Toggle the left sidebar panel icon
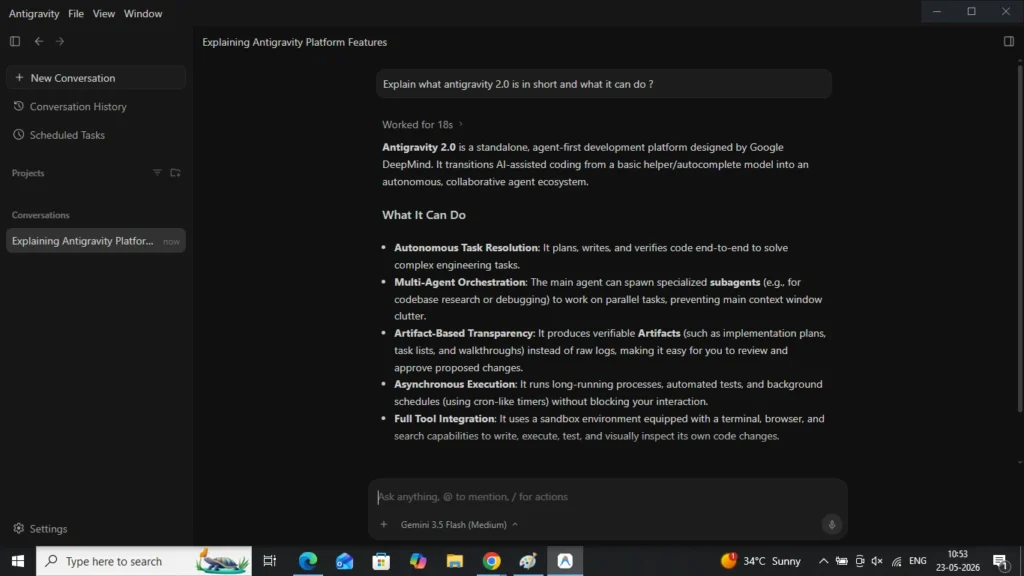1024x576 pixels. coord(15,41)
